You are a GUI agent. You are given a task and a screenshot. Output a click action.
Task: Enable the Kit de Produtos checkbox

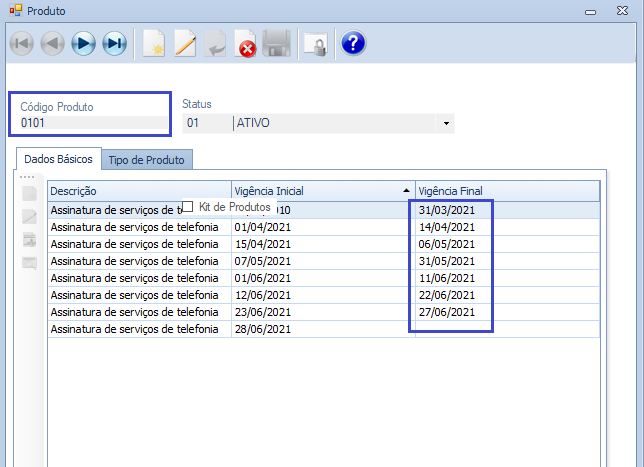point(187,207)
